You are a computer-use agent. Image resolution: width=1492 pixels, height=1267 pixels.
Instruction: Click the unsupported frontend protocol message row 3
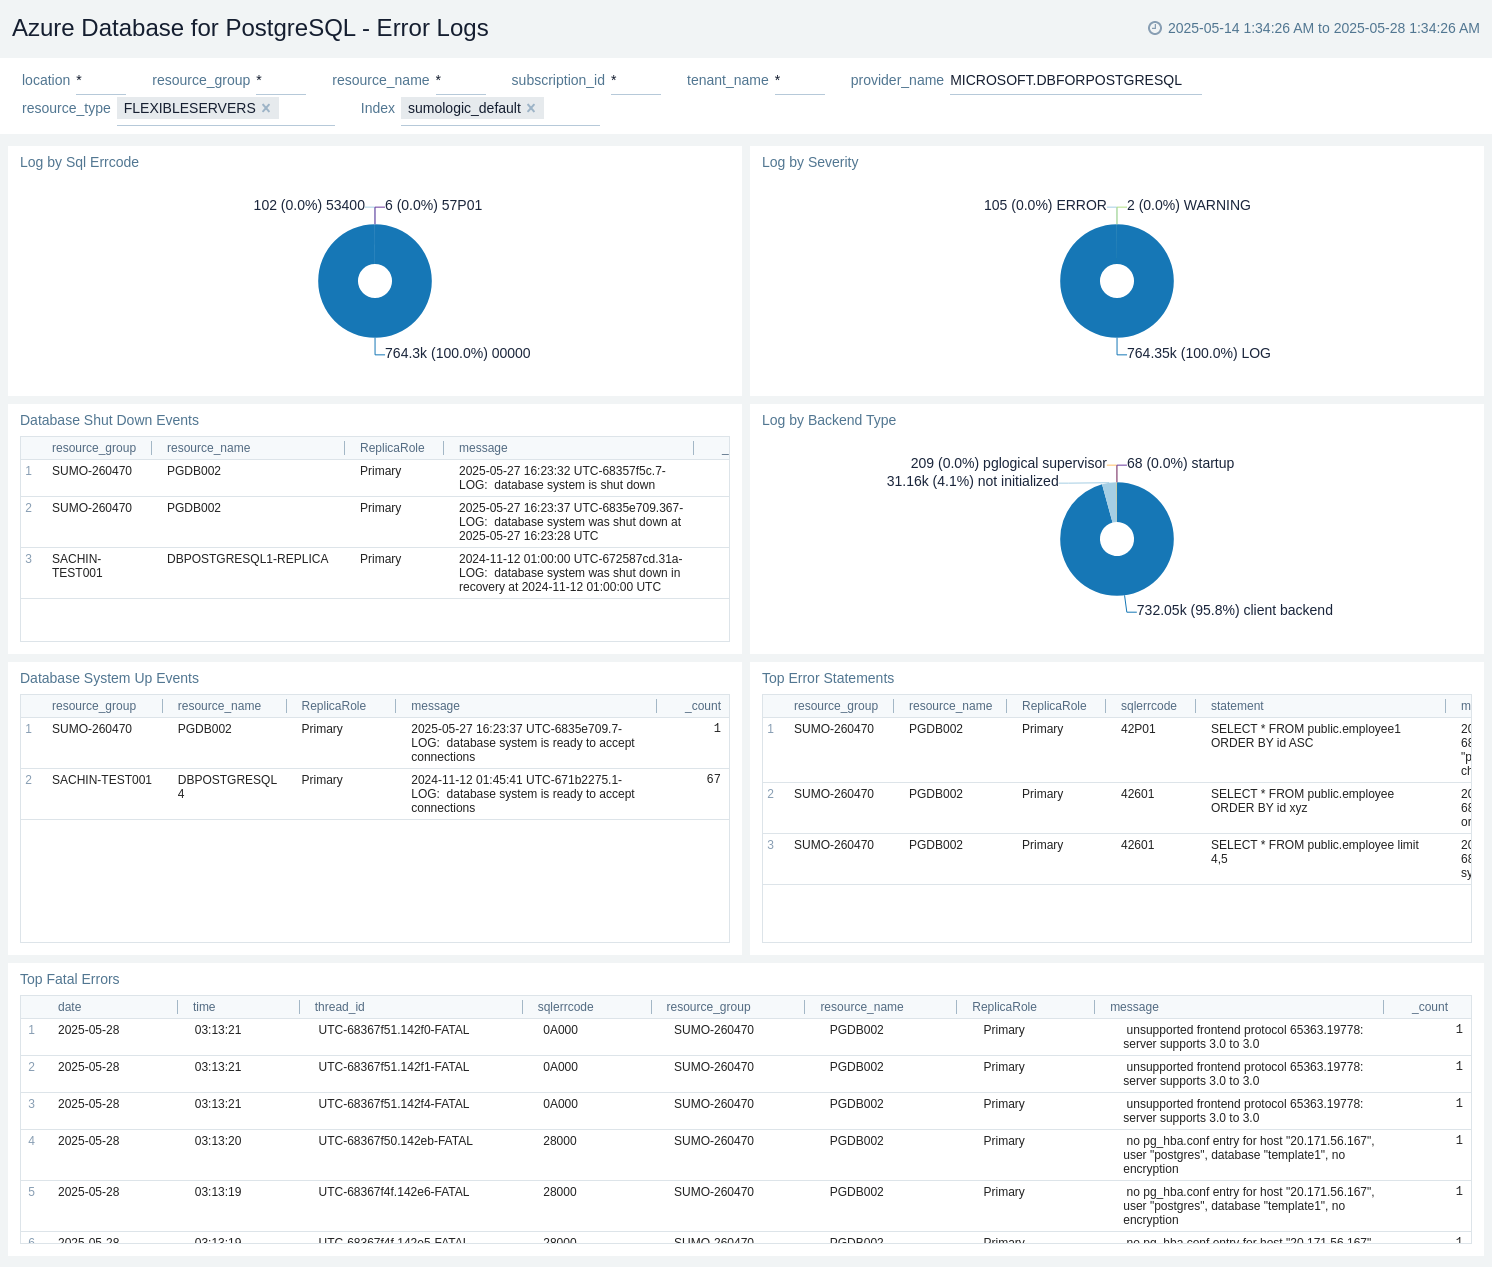(1243, 1111)
